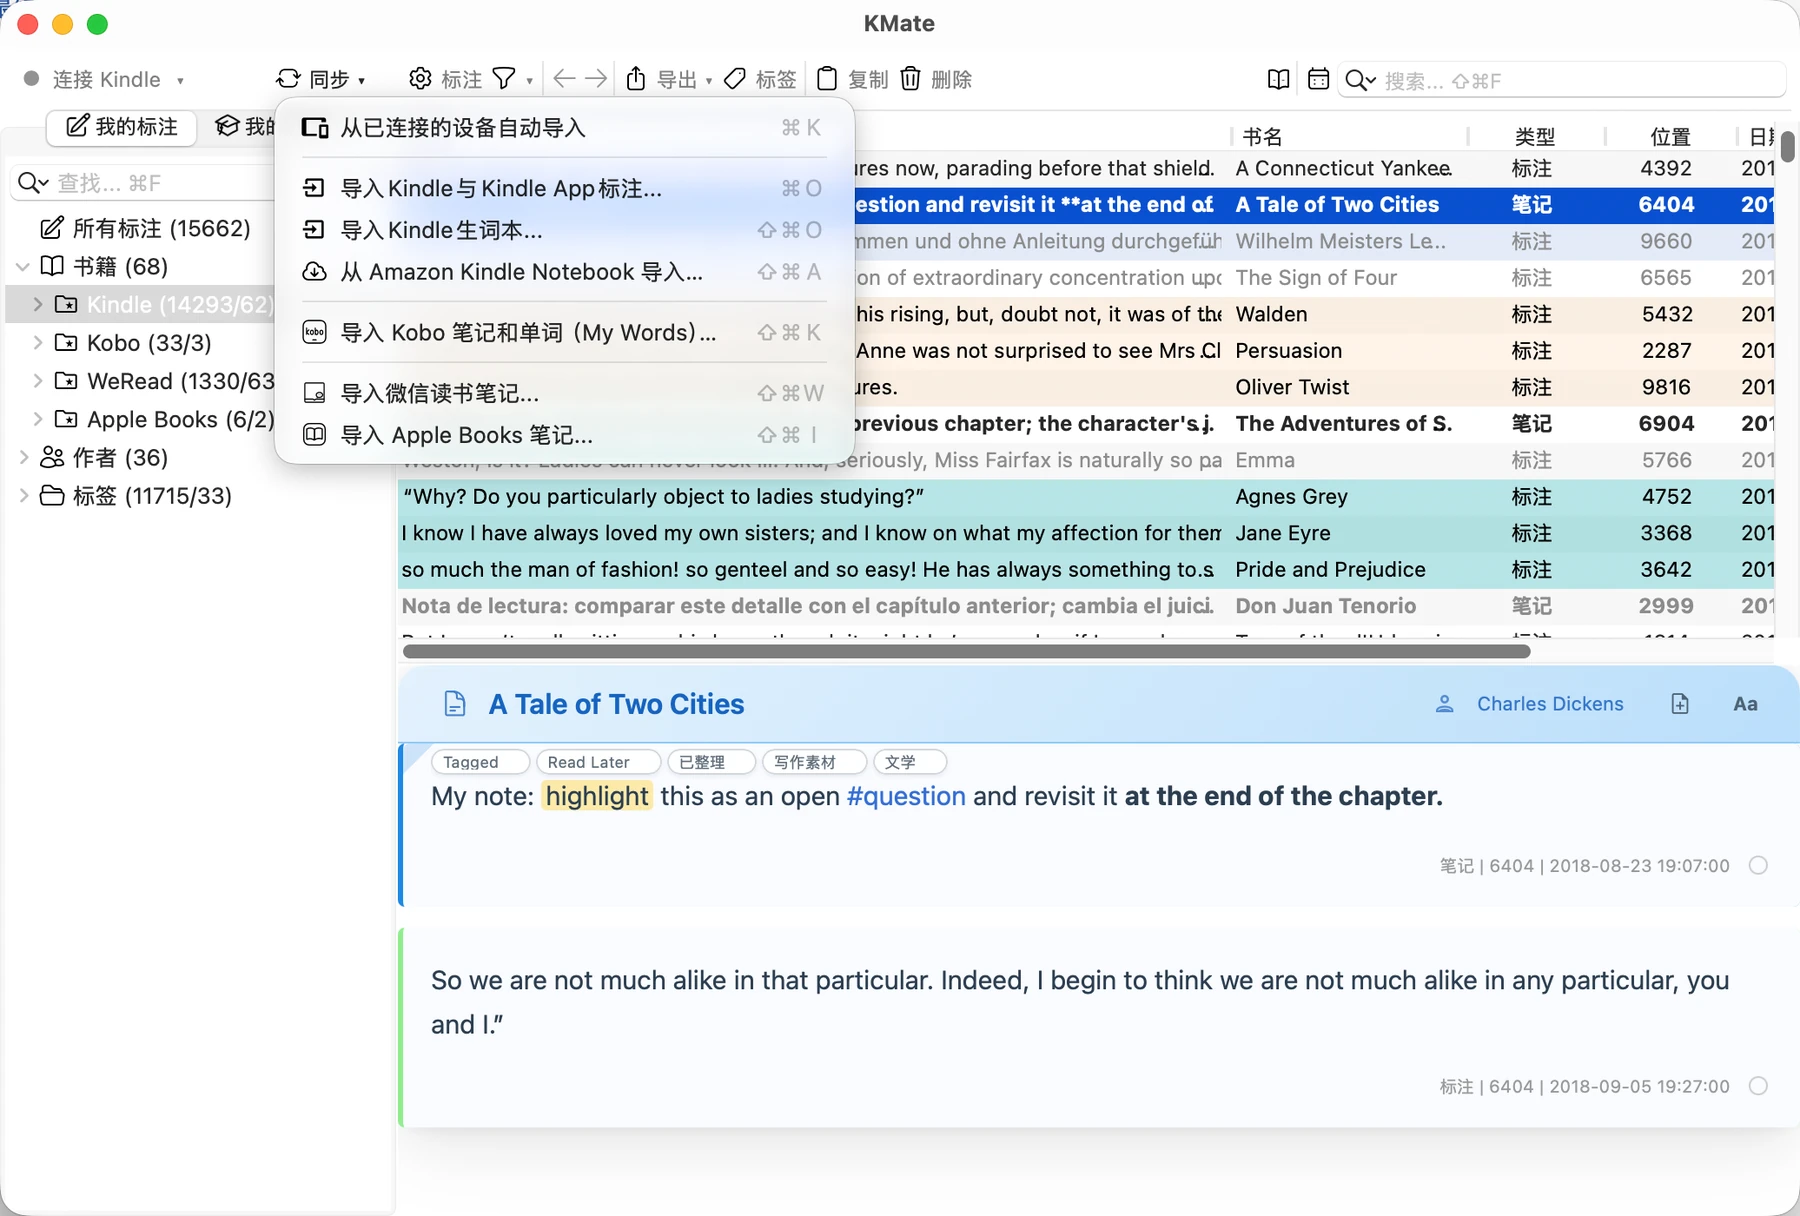Click the sync 同步 icon

(x=288, y=79)
